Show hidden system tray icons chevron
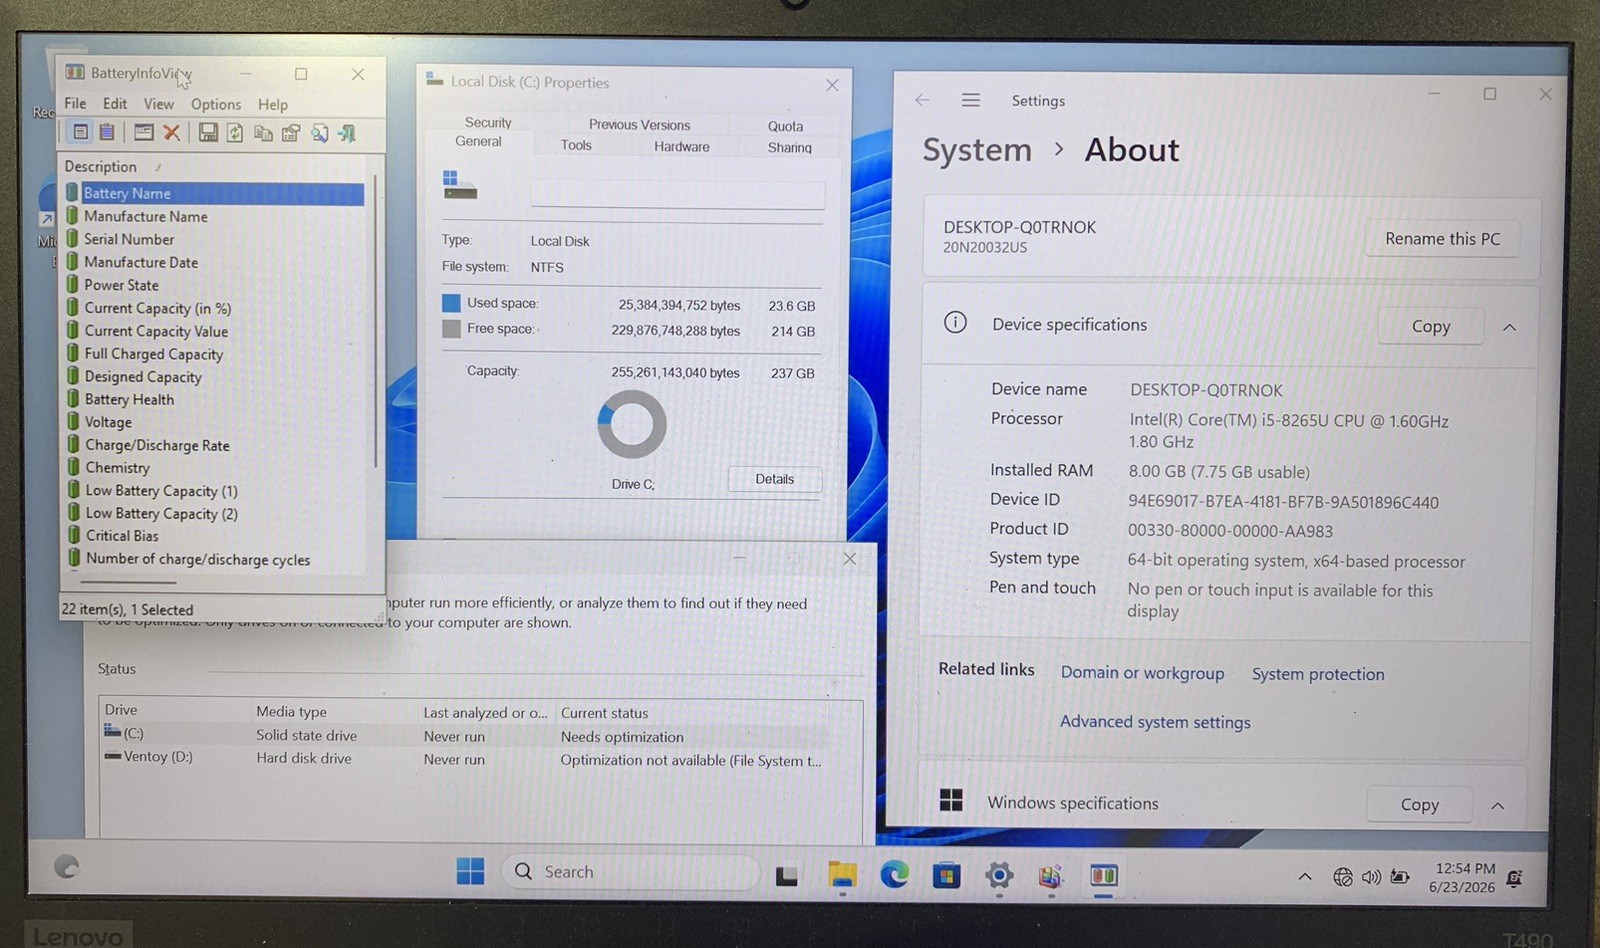 point(1304,877)
